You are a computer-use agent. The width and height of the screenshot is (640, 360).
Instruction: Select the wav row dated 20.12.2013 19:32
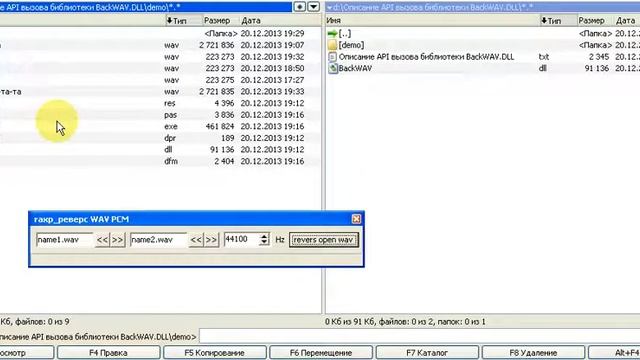point(160,57)
